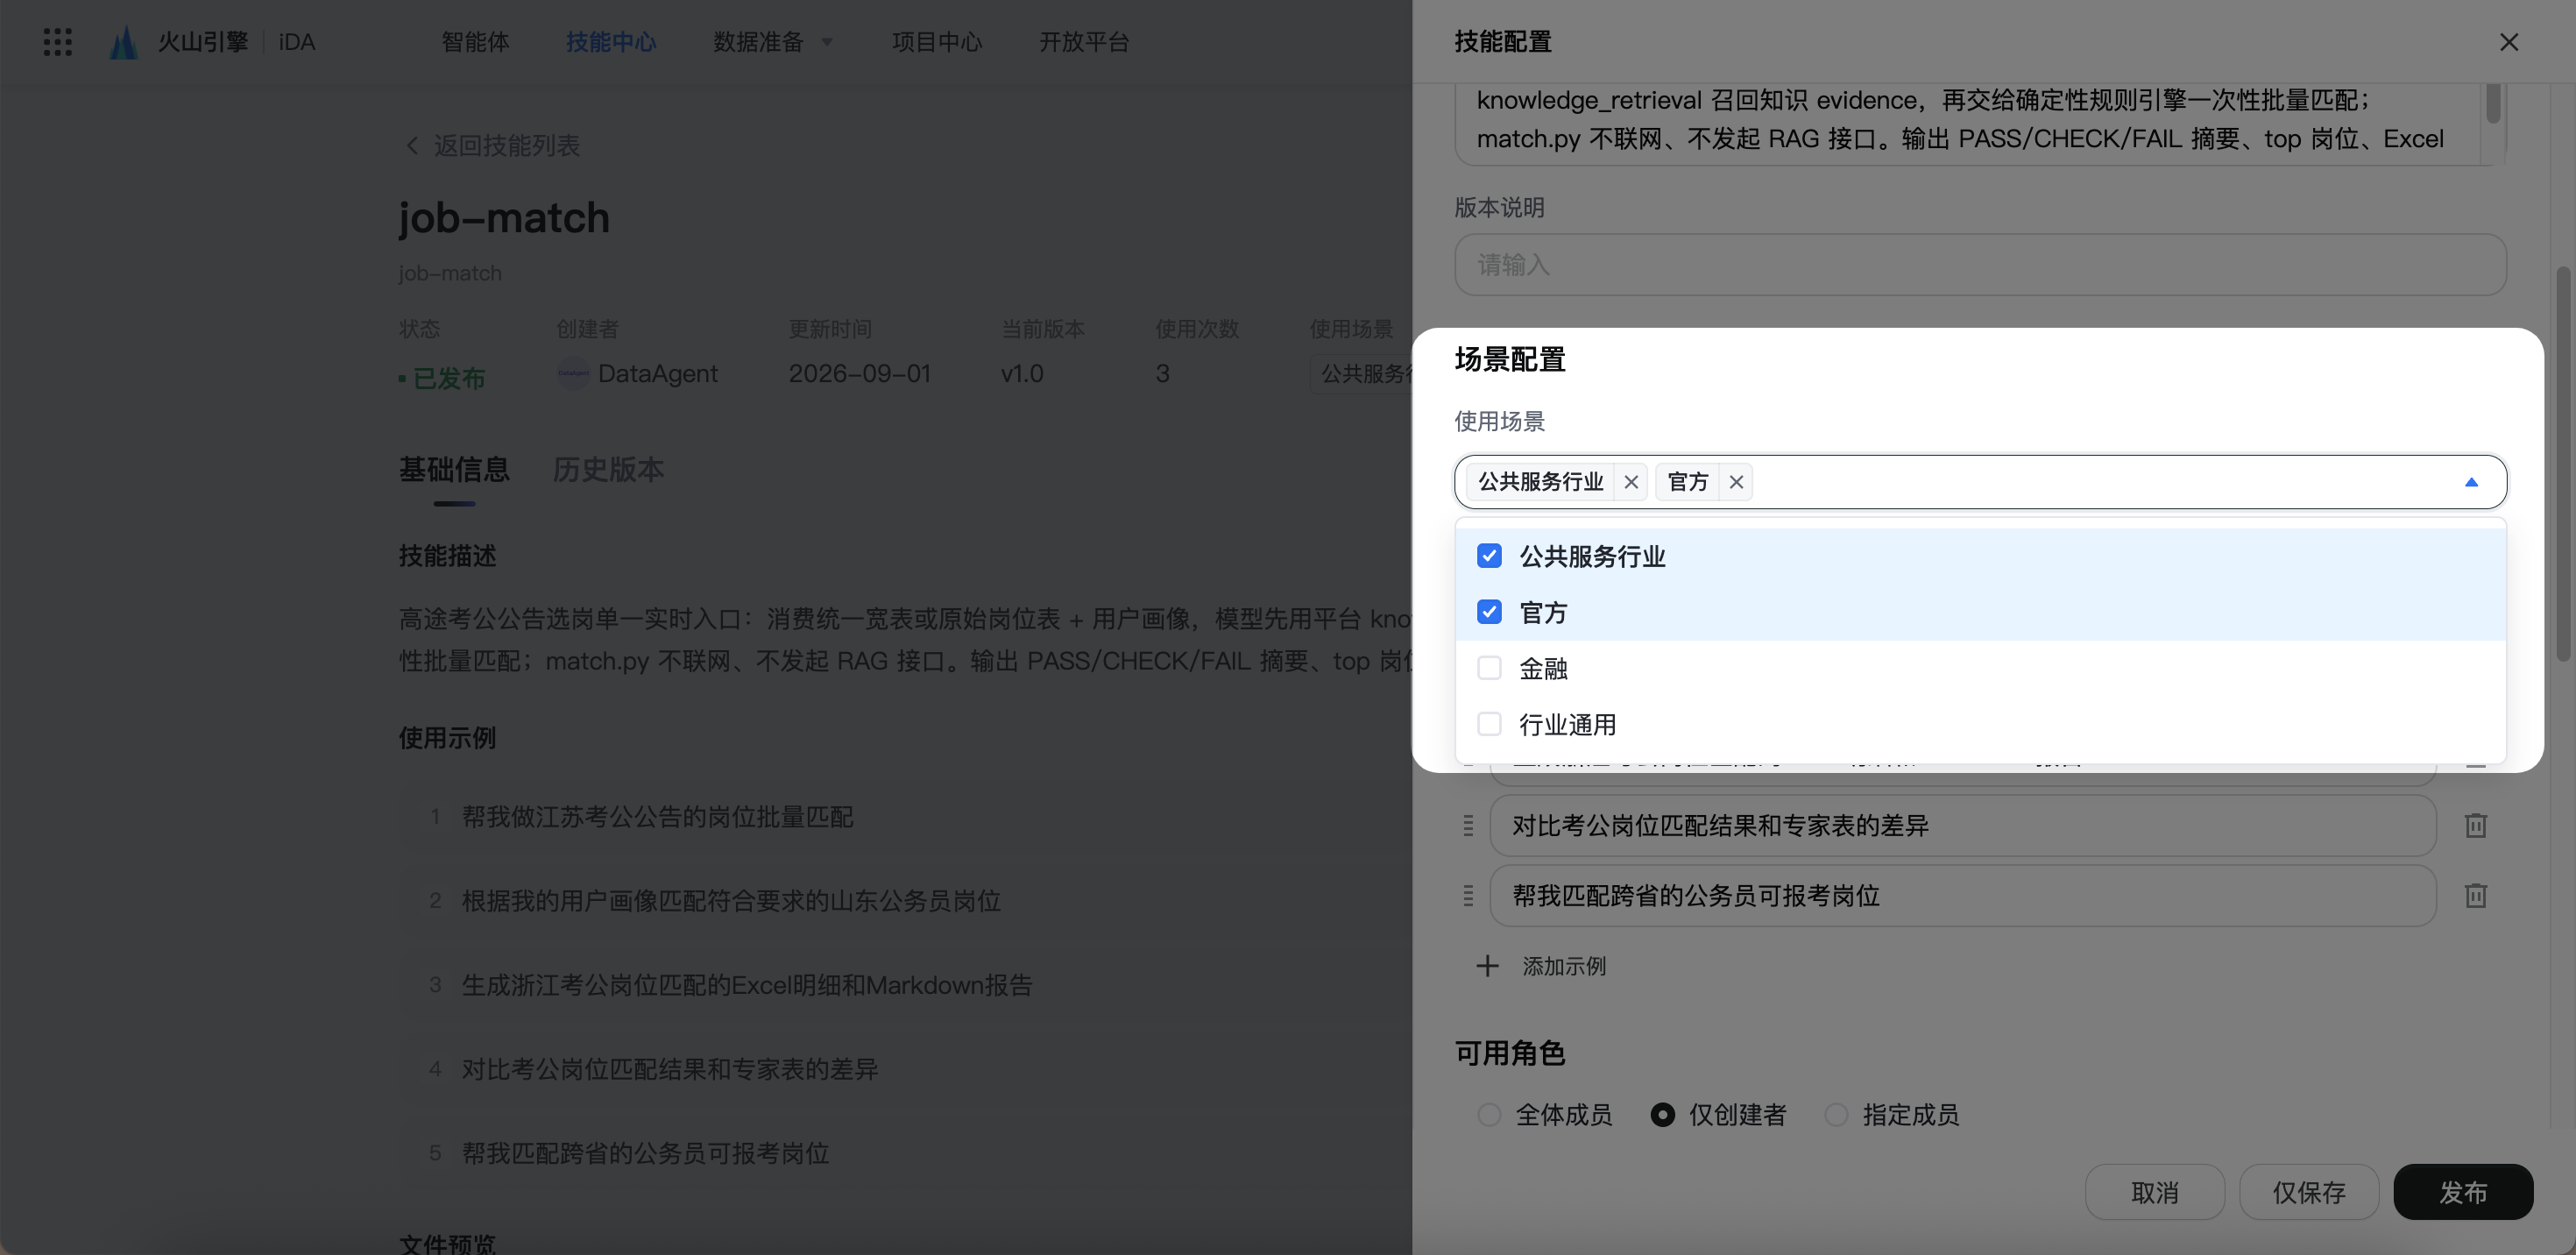Screen dimensions: 2576x1255
Task: Uncheck the 官方 option
Action: pos(1489,612)
